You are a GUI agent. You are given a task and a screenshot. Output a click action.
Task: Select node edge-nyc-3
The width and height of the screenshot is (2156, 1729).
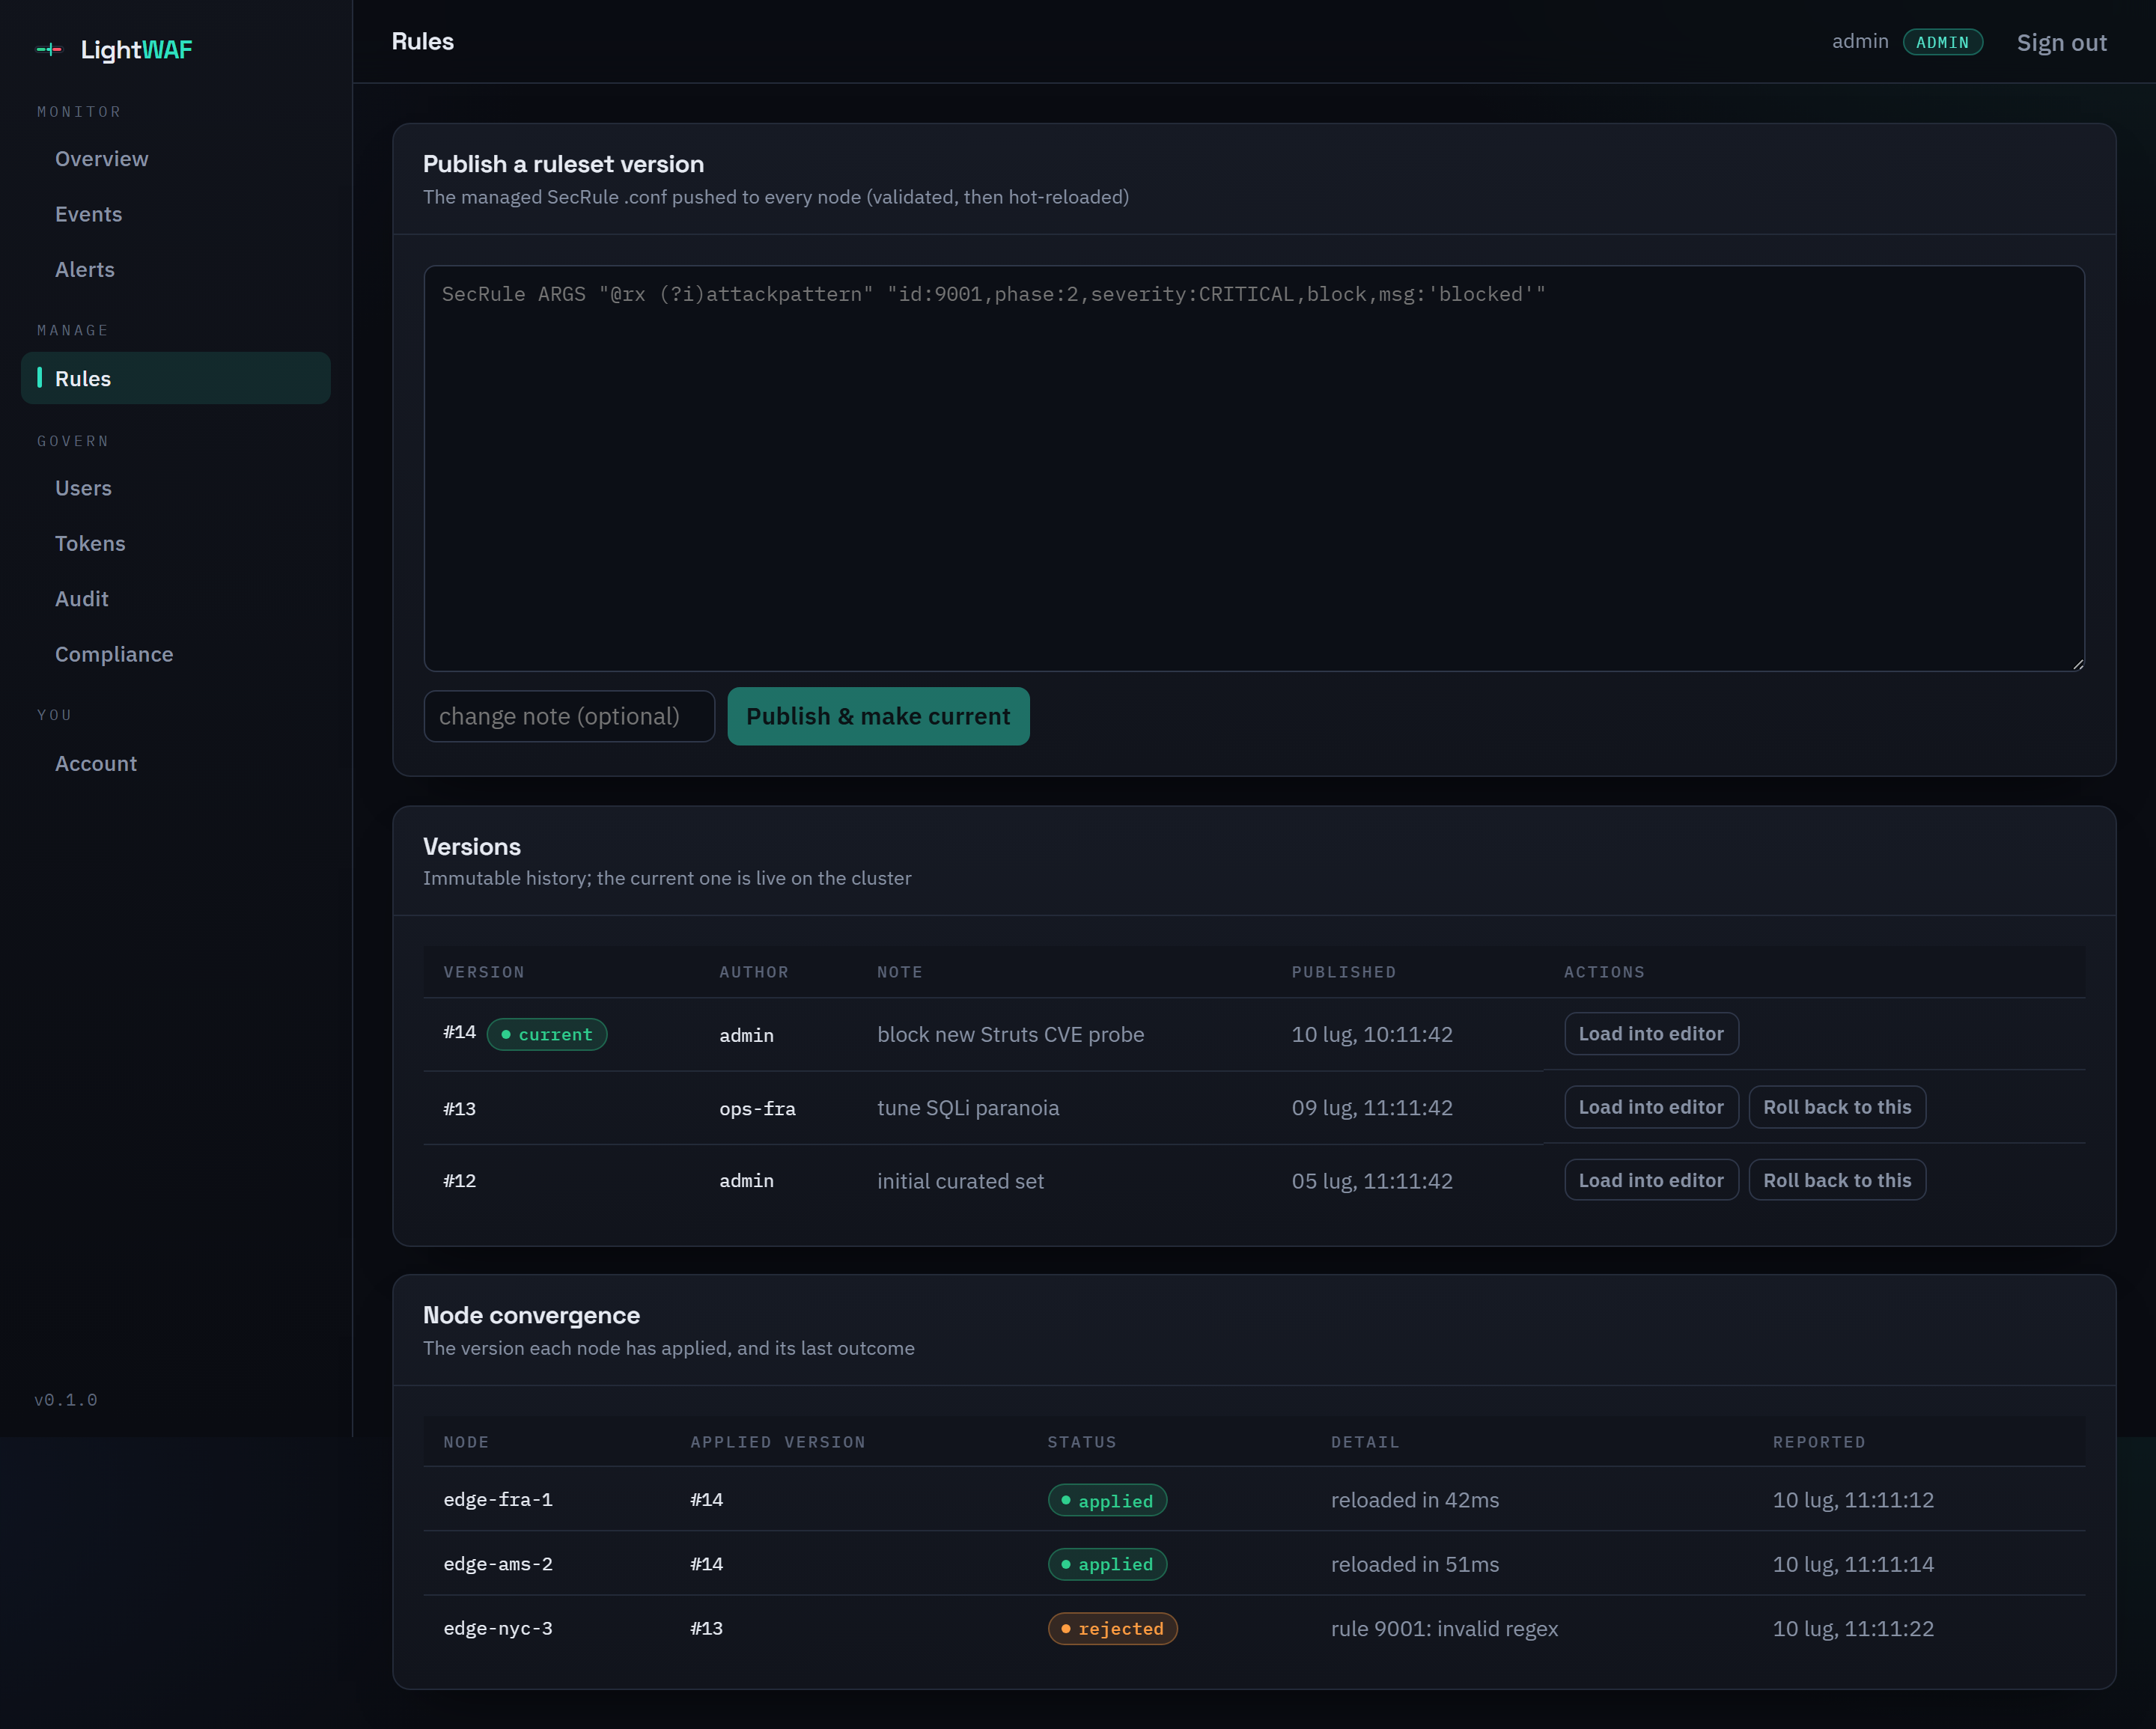498,1628
